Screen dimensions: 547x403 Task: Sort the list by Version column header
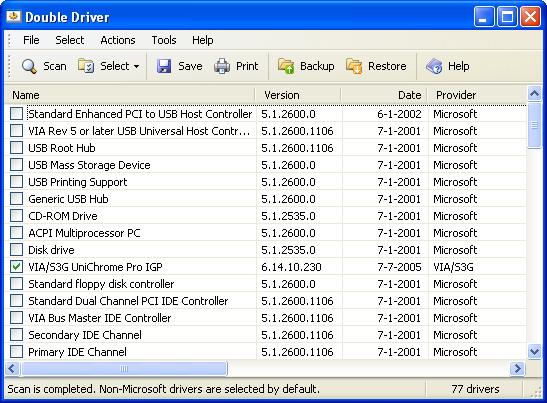pos(298,95)
